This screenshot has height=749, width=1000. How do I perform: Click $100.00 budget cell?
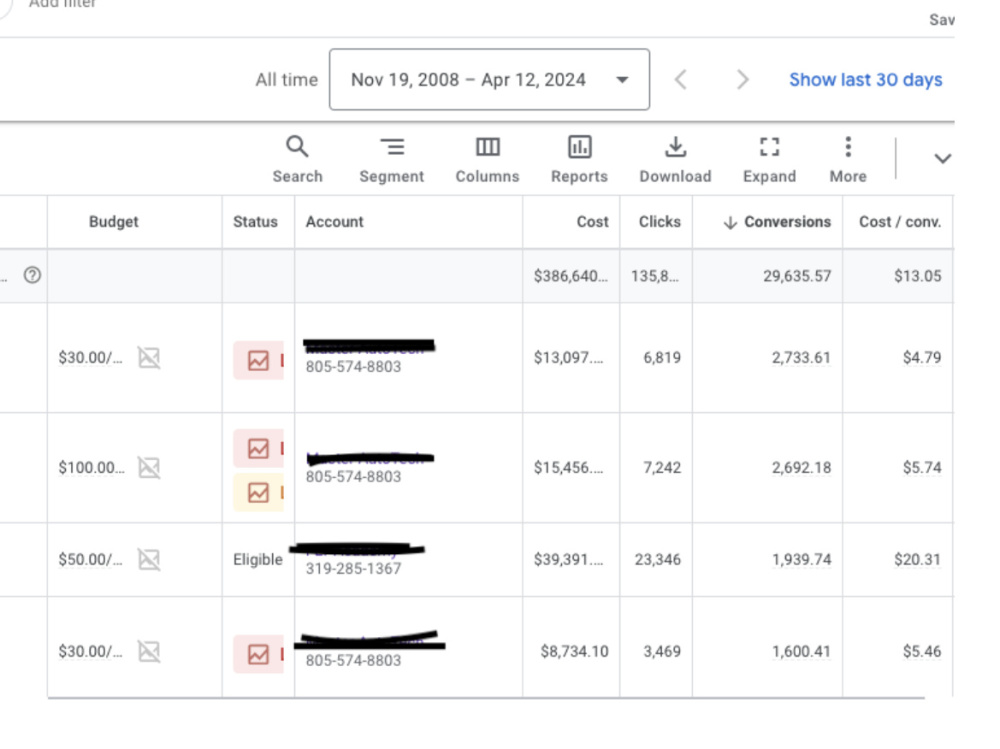click(91, 468)
